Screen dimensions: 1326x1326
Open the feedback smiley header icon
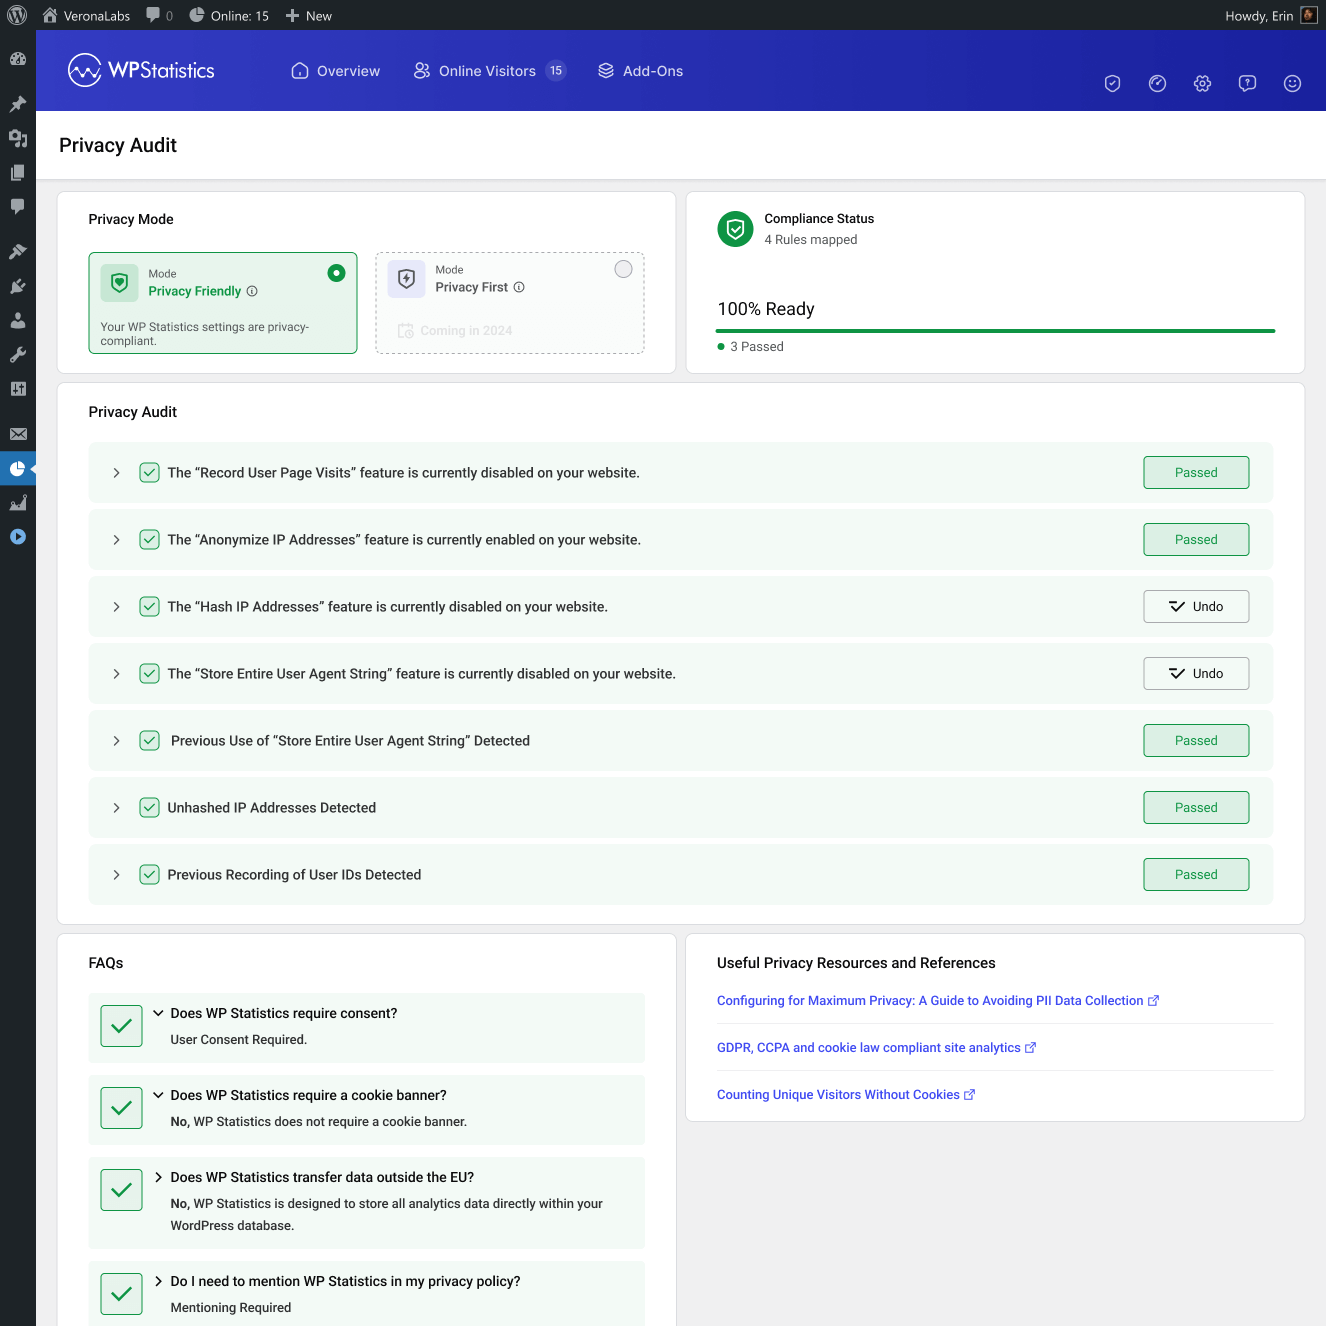(x=1292, y=83)
